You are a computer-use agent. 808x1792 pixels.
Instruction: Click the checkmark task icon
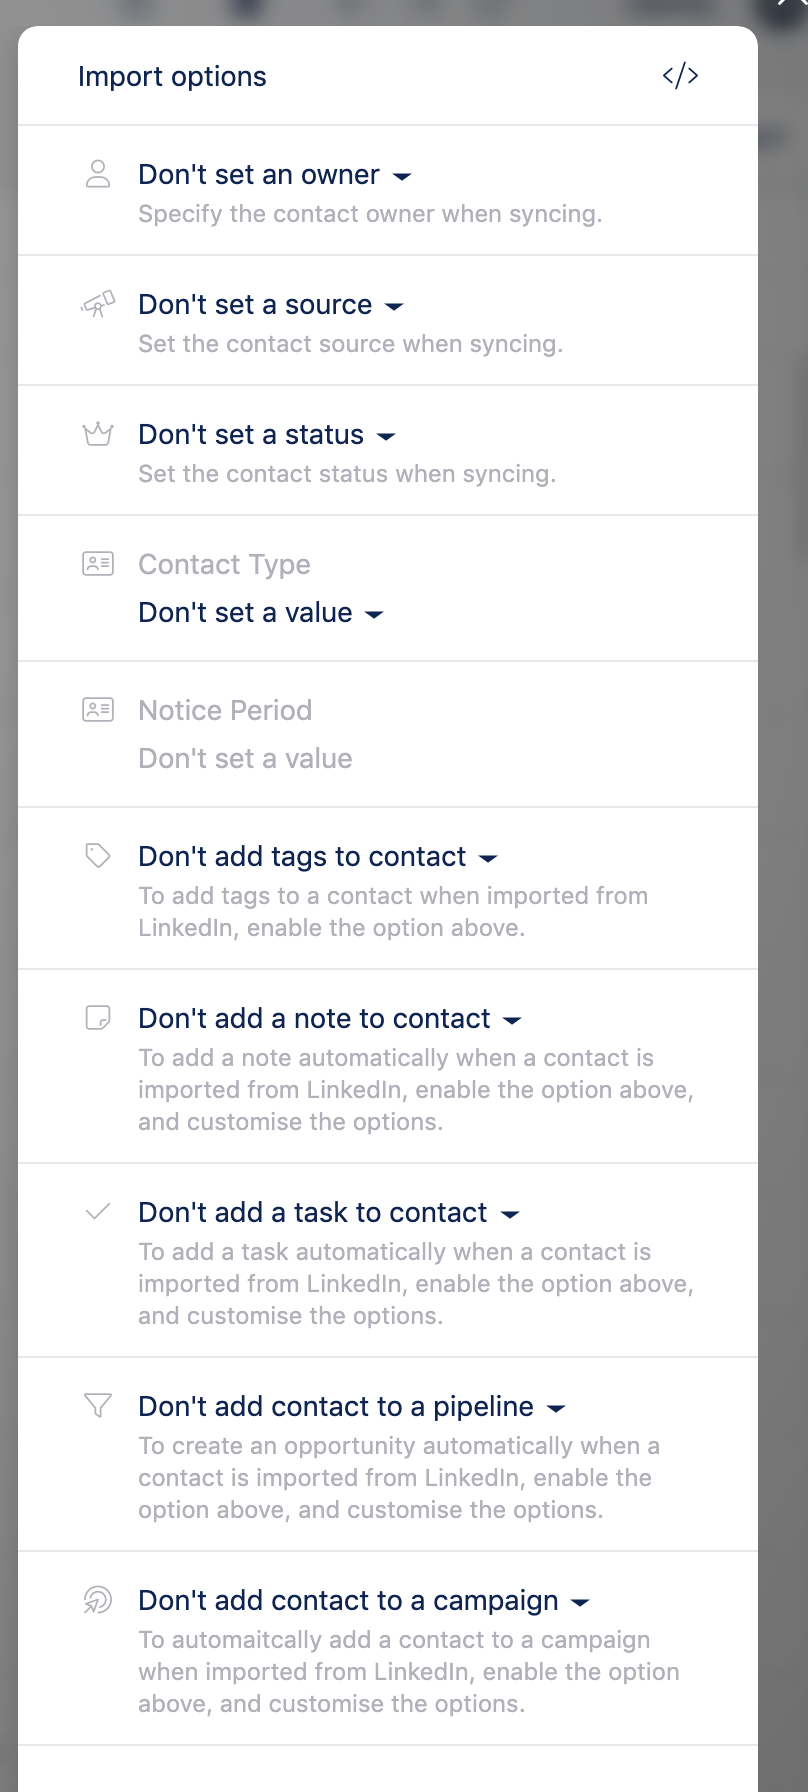pyautogui.click(x=98, y=1212)
